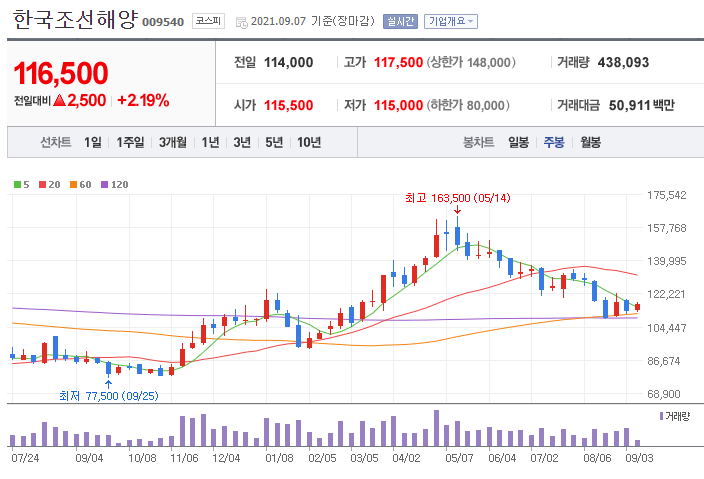This screenshot has width=704, height=479.
Task: Select the 1주일 line chart tab
Action: point(130,142)
